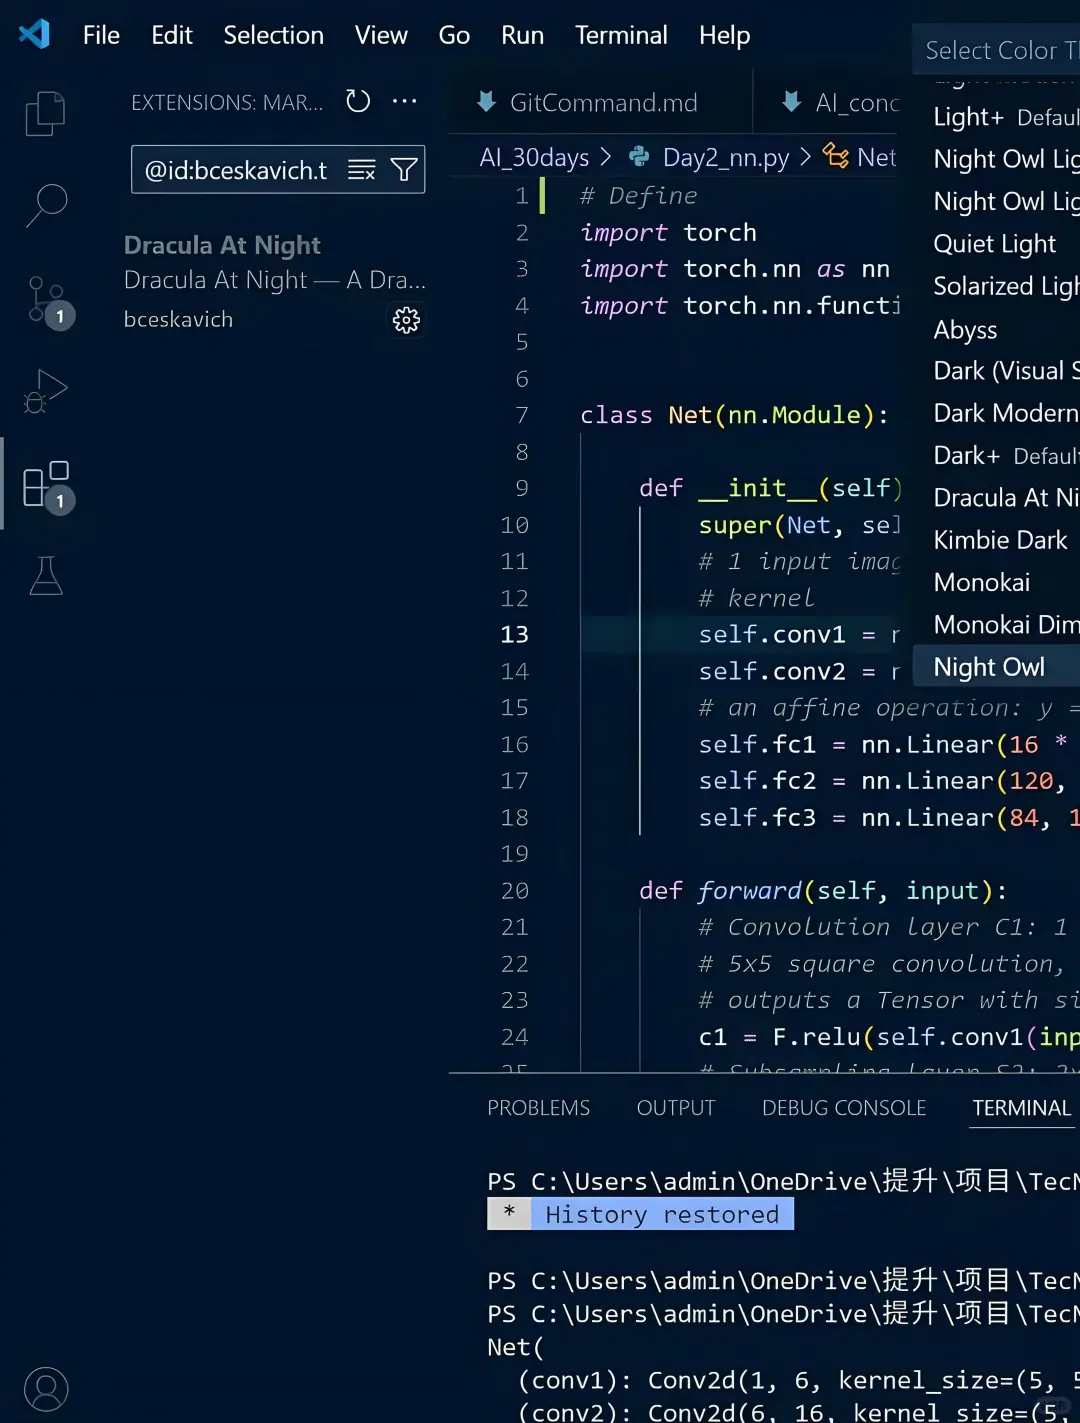Open Manage gear for Dracula At Night
The height and width of the screenshot is (1423, 1080).
point(406,320)
